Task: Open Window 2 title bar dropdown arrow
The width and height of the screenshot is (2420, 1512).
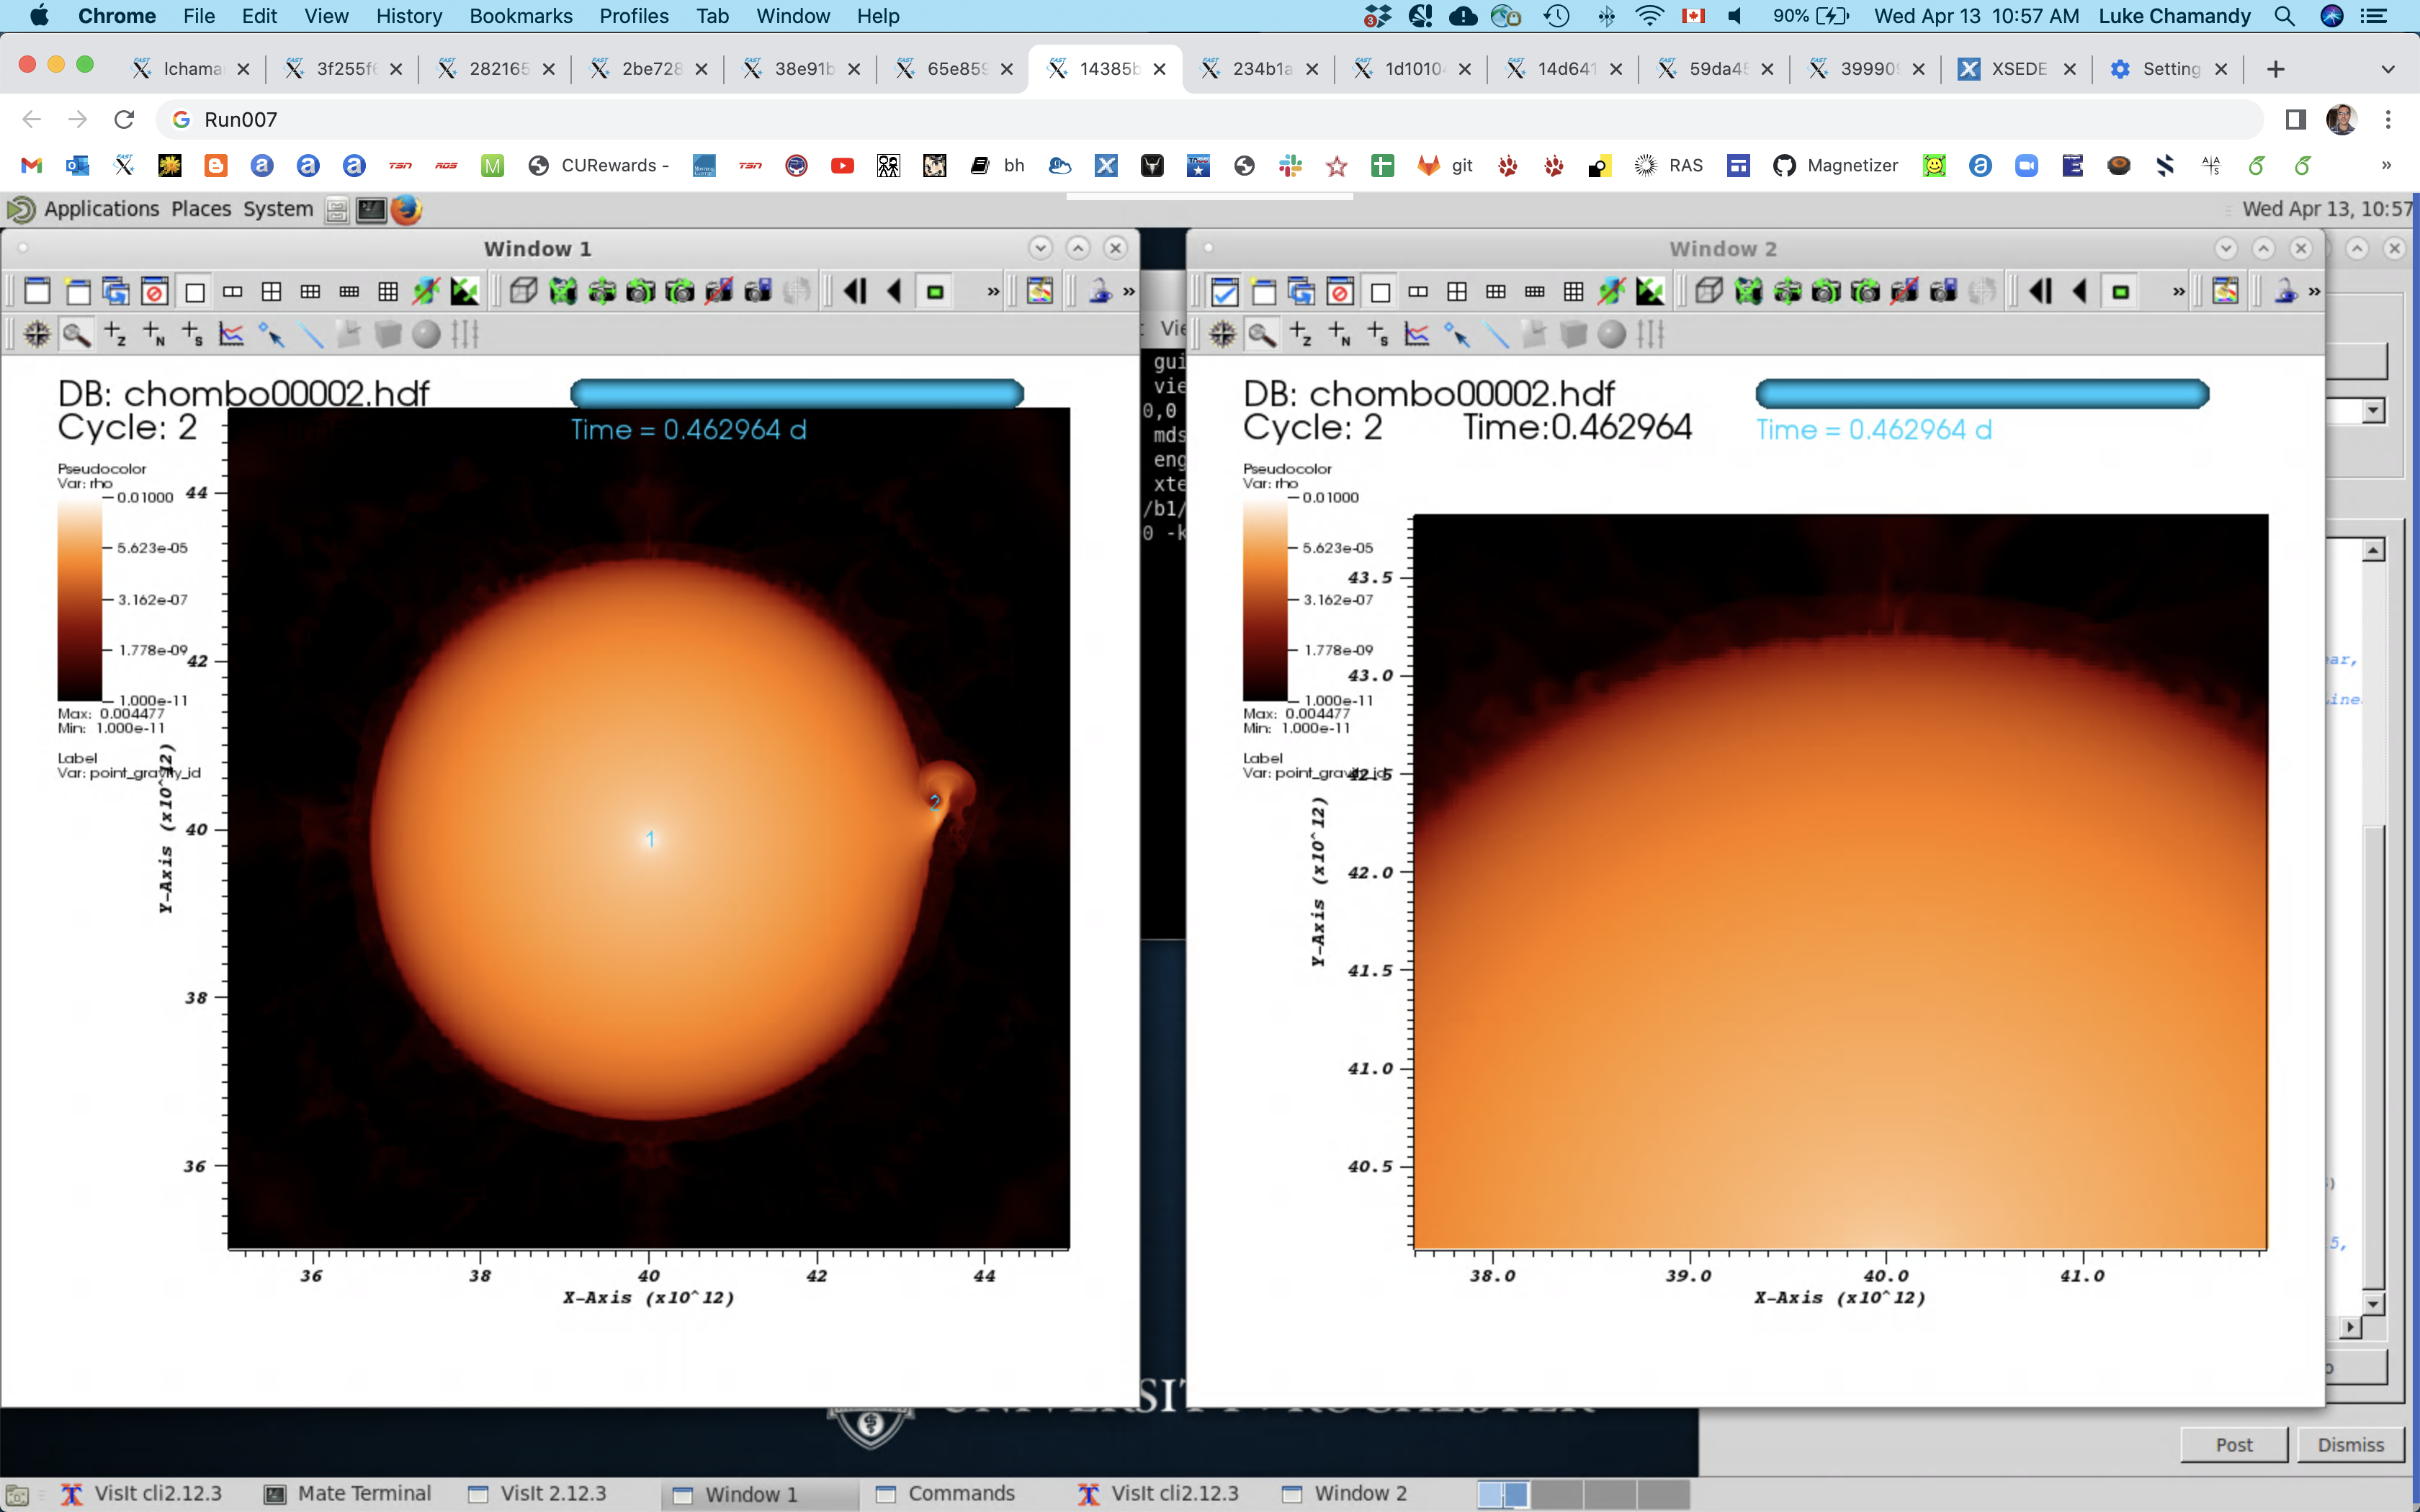Action: pos(2225,248)
